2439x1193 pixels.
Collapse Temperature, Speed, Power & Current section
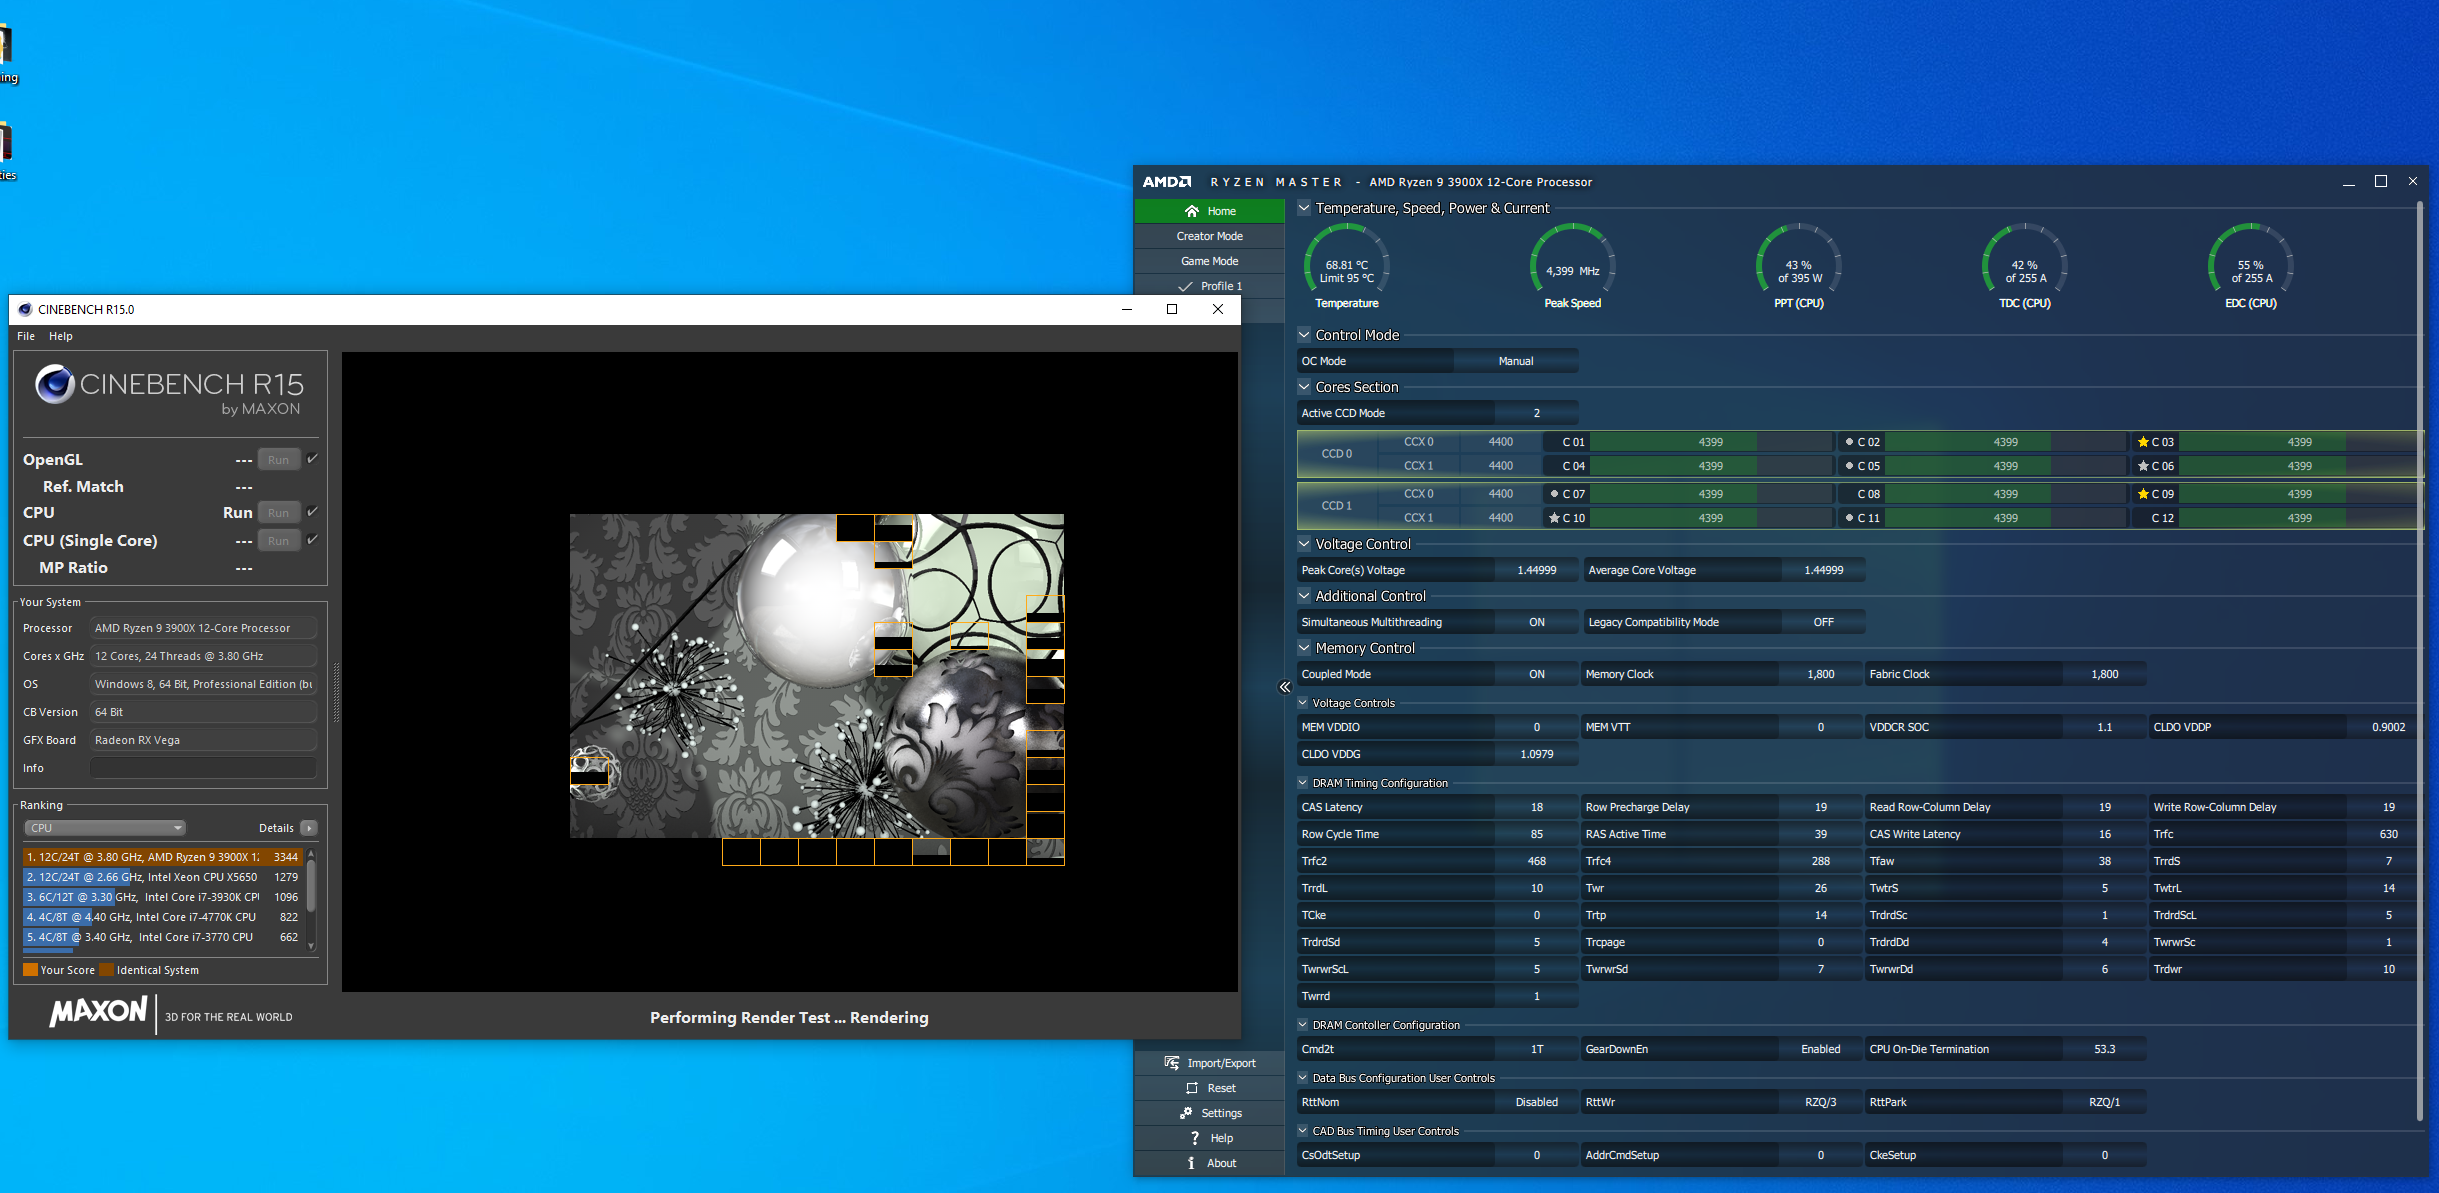(x=1304, y=208)
